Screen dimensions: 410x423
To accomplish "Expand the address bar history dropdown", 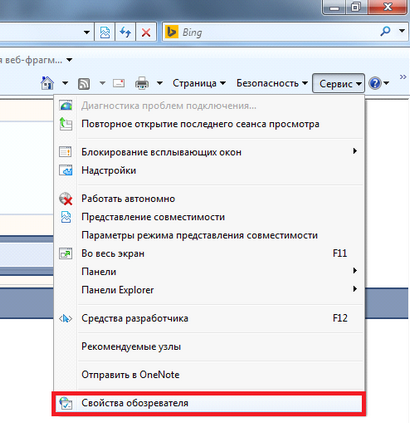I will (x=87, y=32).
